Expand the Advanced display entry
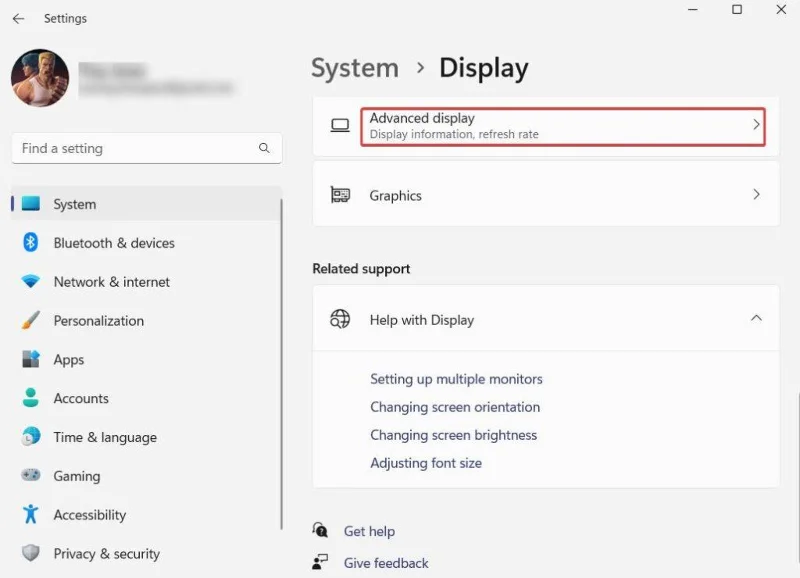 (757, 125)
